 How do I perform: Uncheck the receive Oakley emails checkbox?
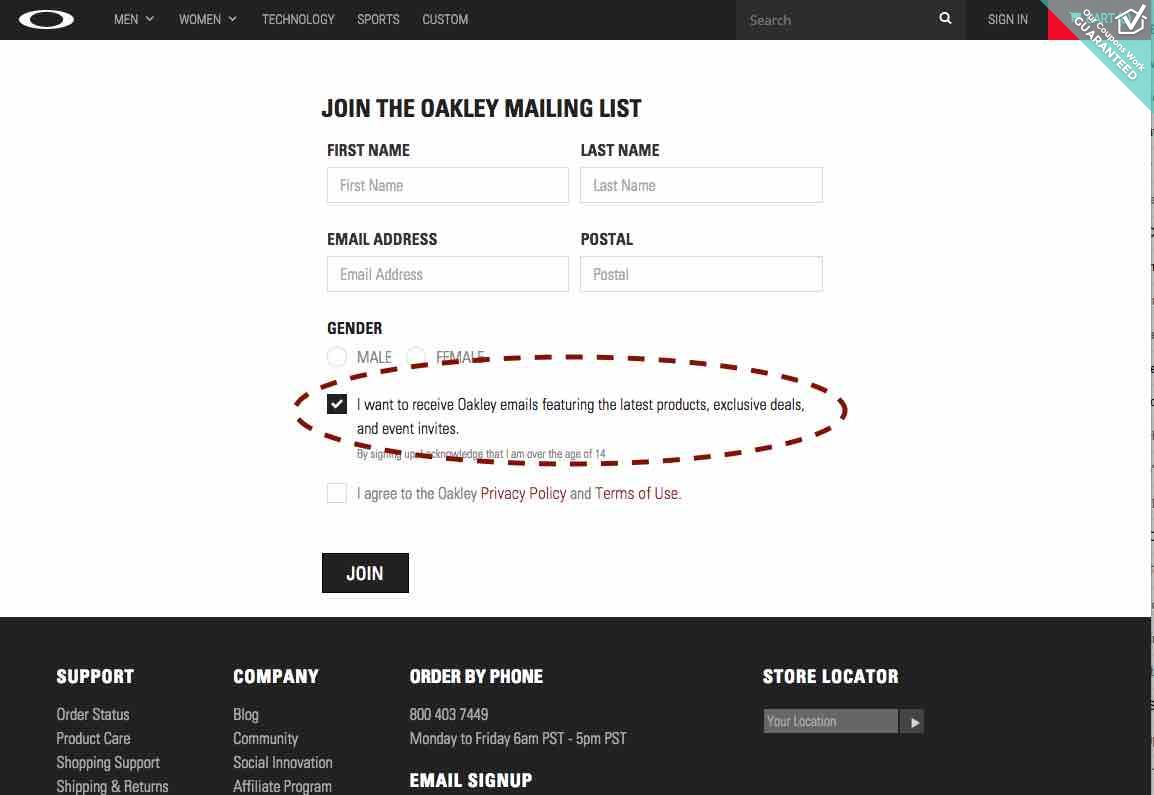337,404
